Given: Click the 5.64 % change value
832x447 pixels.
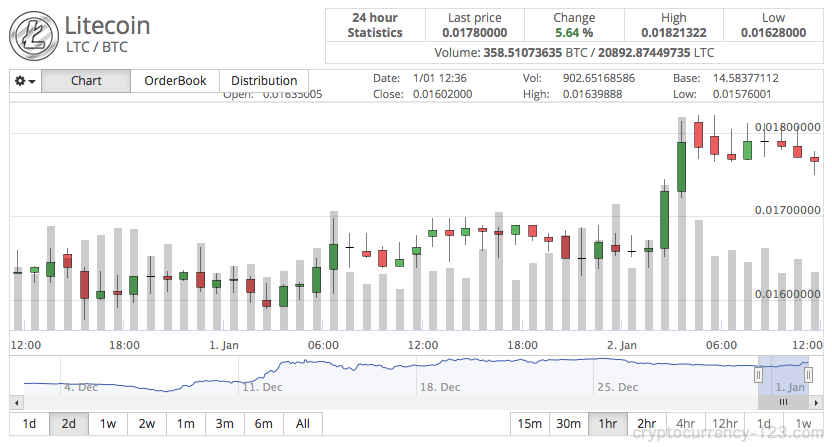Looking at the screenshot, I should tap(574, 33).
